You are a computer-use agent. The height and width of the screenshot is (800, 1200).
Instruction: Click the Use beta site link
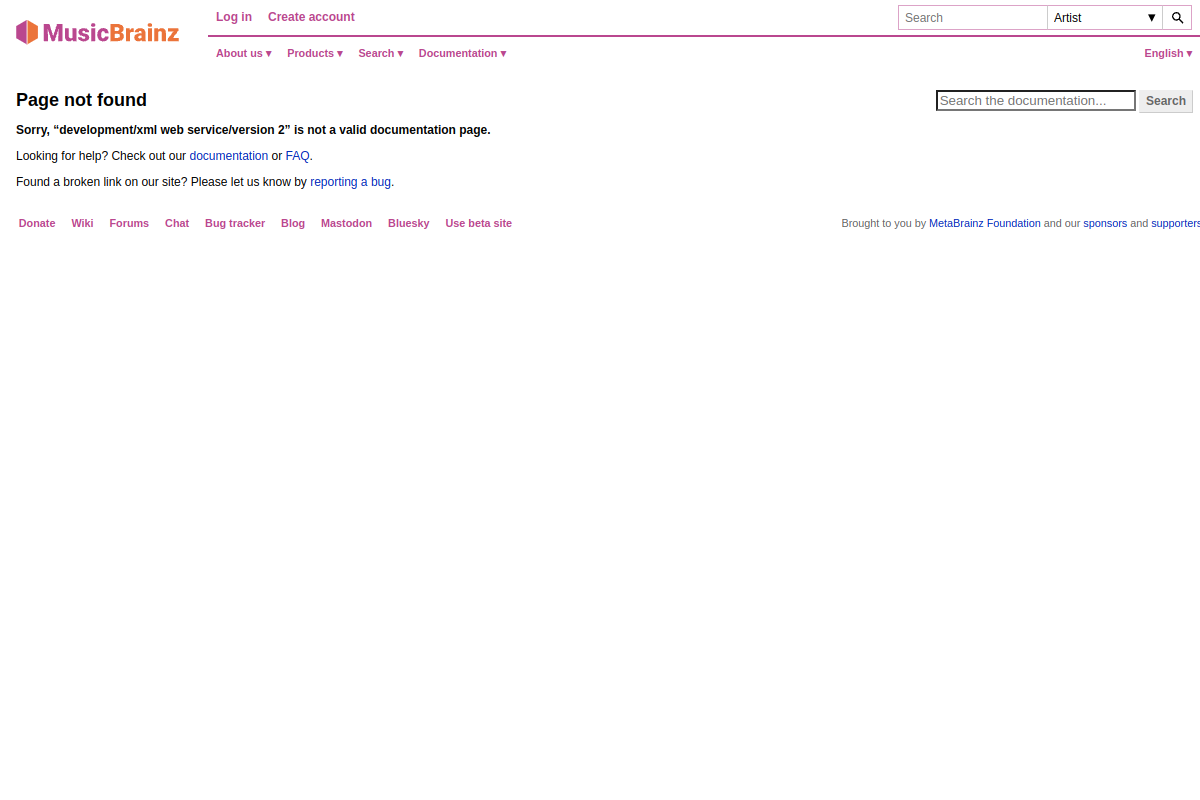pyautogui.click(x=479, y=223)
